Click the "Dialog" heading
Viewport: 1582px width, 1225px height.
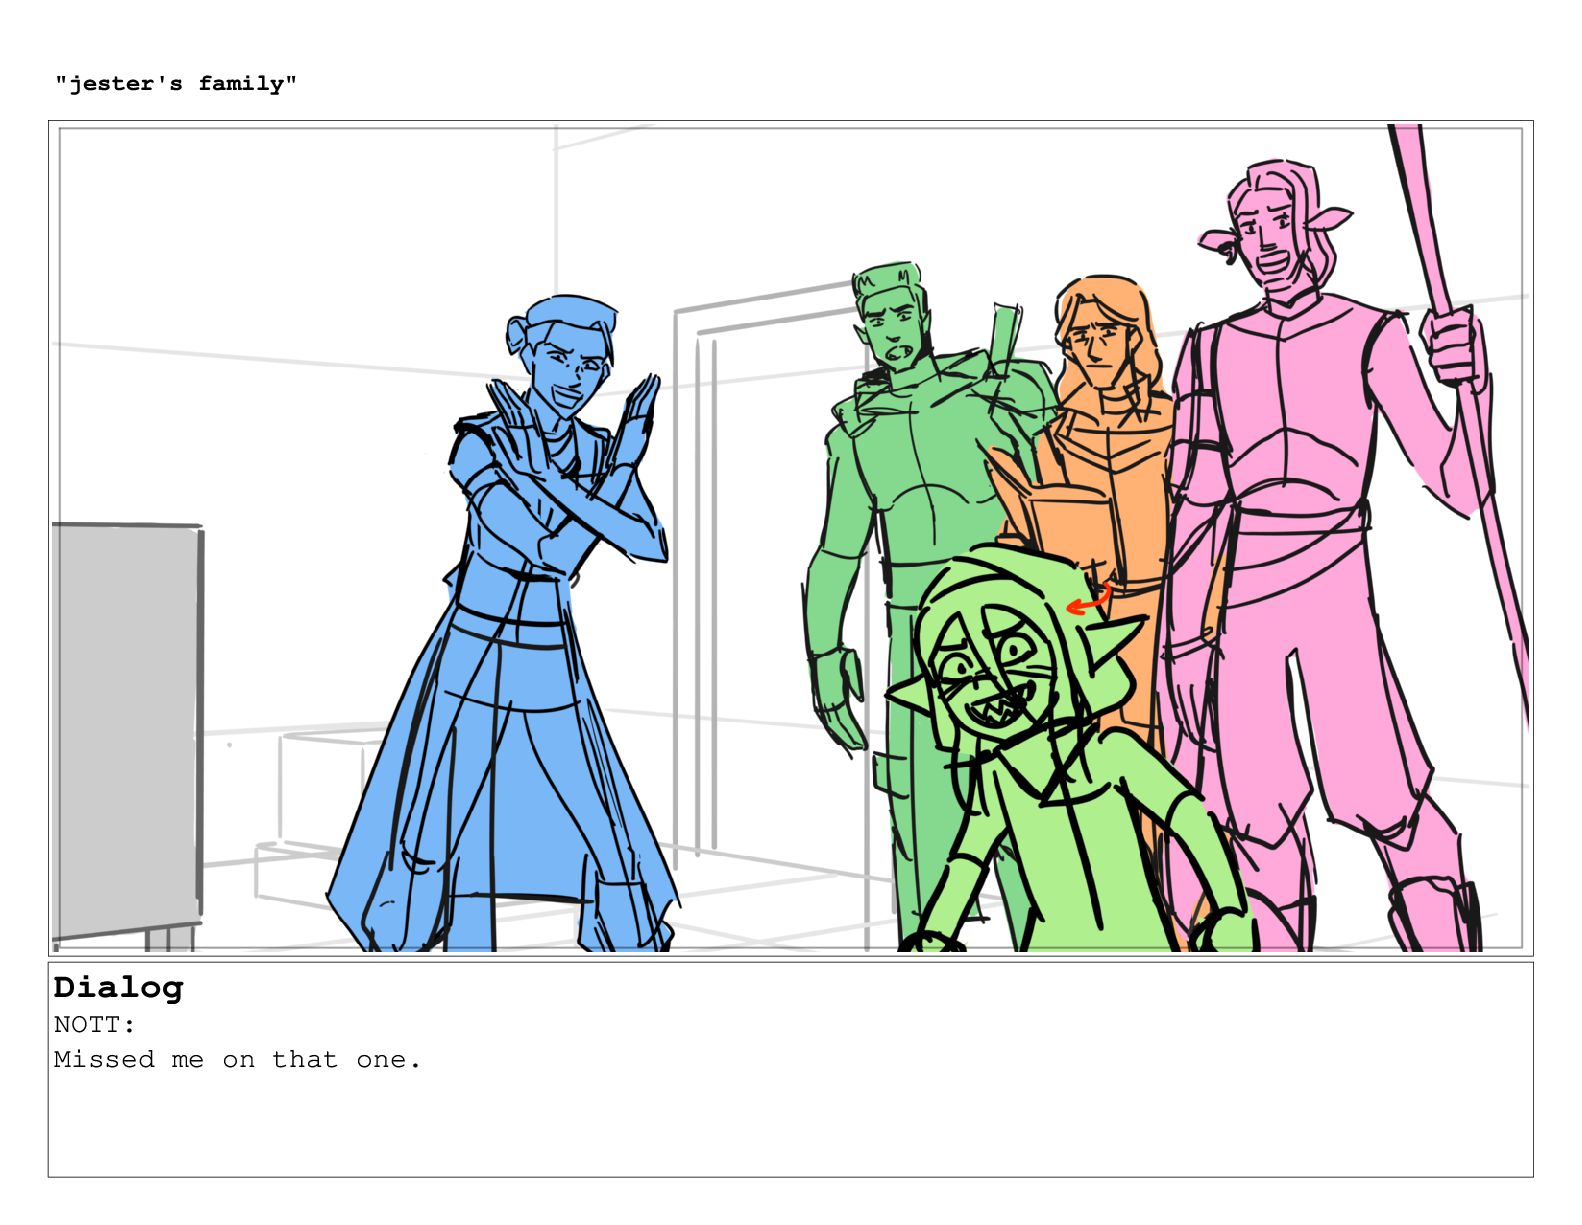[119, 988]
